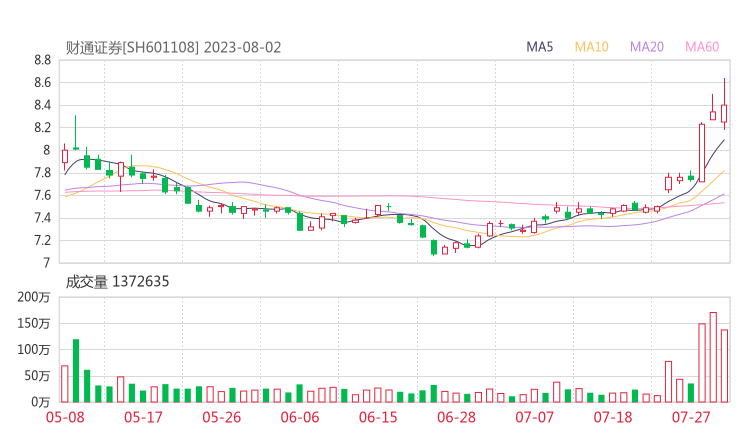
Task: Select the long red candlestick rising to 8.2
Action: 702,152
